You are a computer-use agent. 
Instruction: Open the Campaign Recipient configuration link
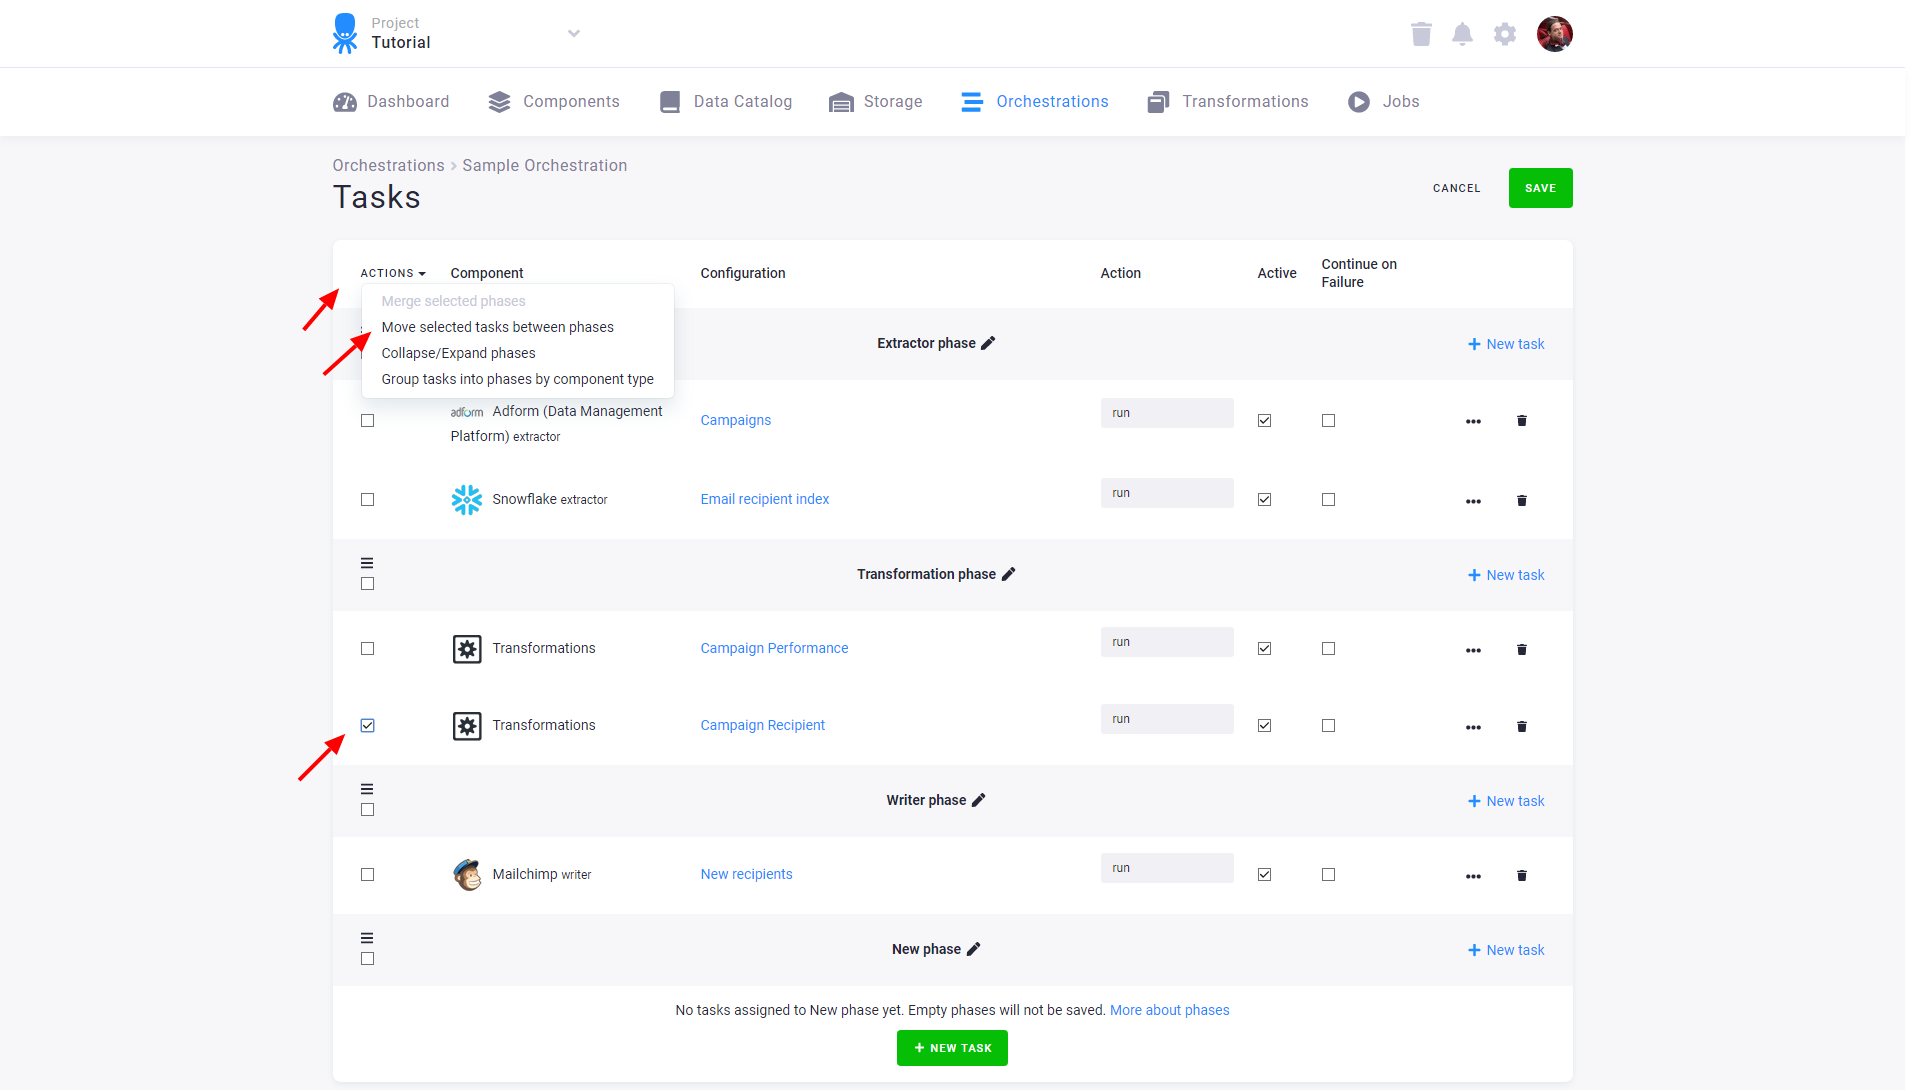[x=762, y=725]
